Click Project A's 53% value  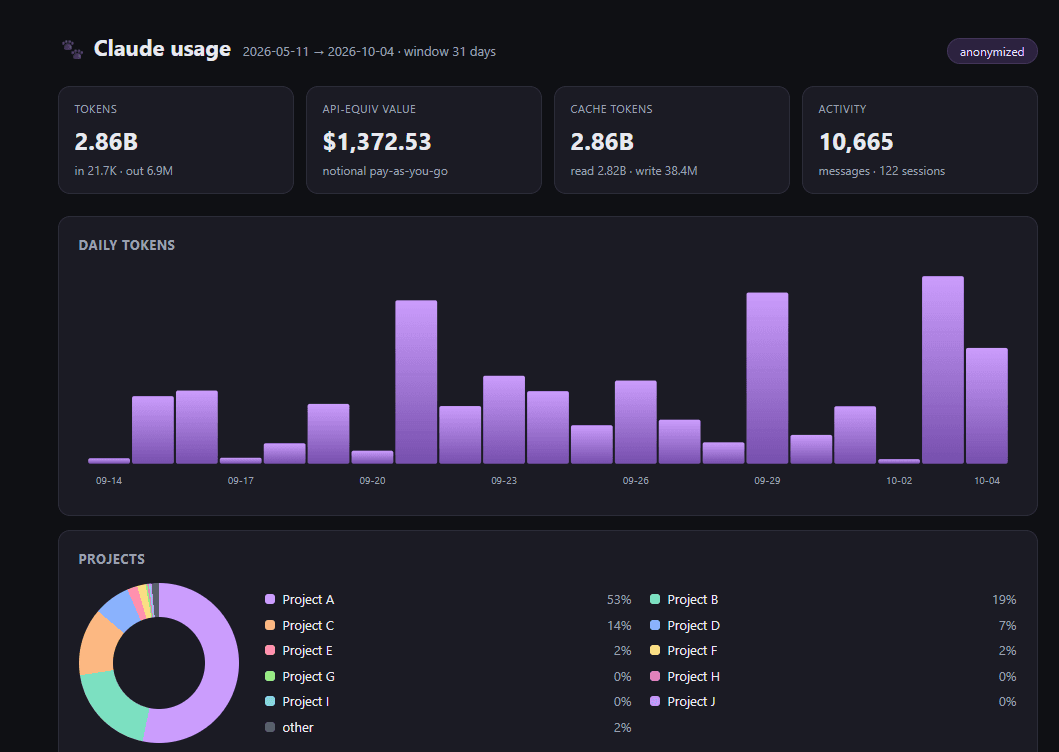(x=619, y=599)
